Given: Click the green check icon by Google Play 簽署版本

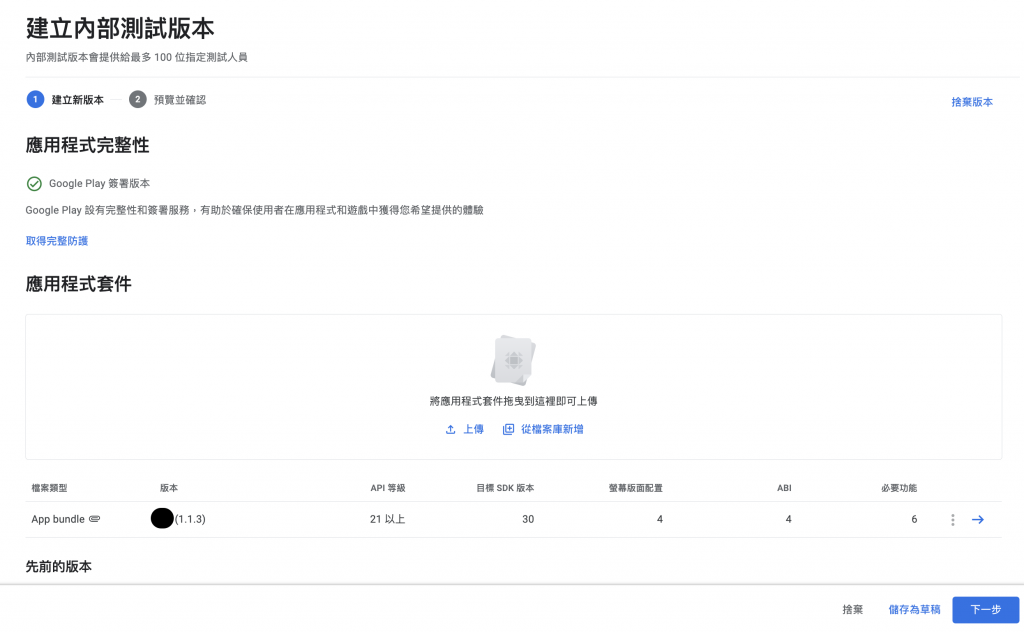Looking at the screenshot, I should (34, 184).
